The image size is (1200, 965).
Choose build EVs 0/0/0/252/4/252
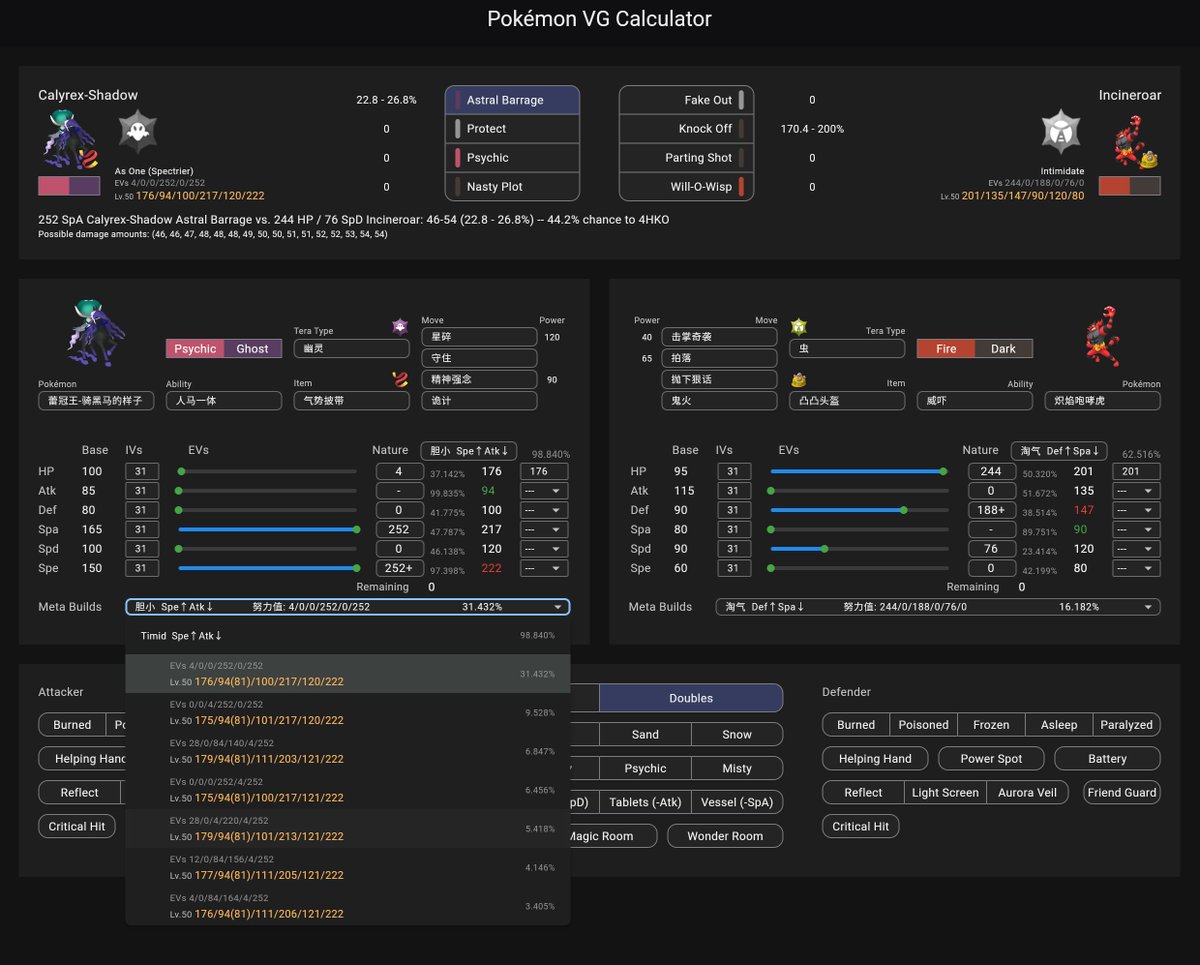(348, 790)
